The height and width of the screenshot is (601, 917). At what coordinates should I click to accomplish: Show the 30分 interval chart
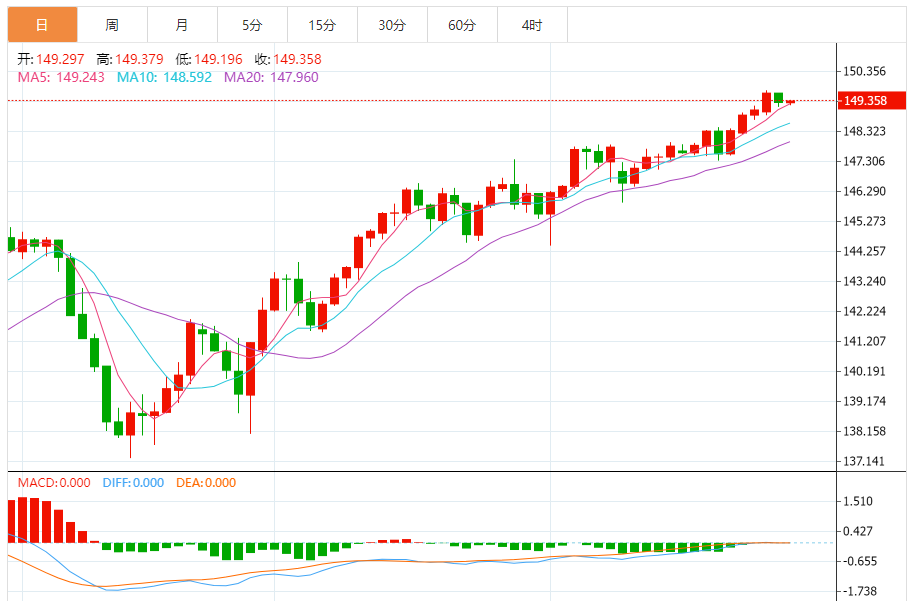tap(392, 25)
